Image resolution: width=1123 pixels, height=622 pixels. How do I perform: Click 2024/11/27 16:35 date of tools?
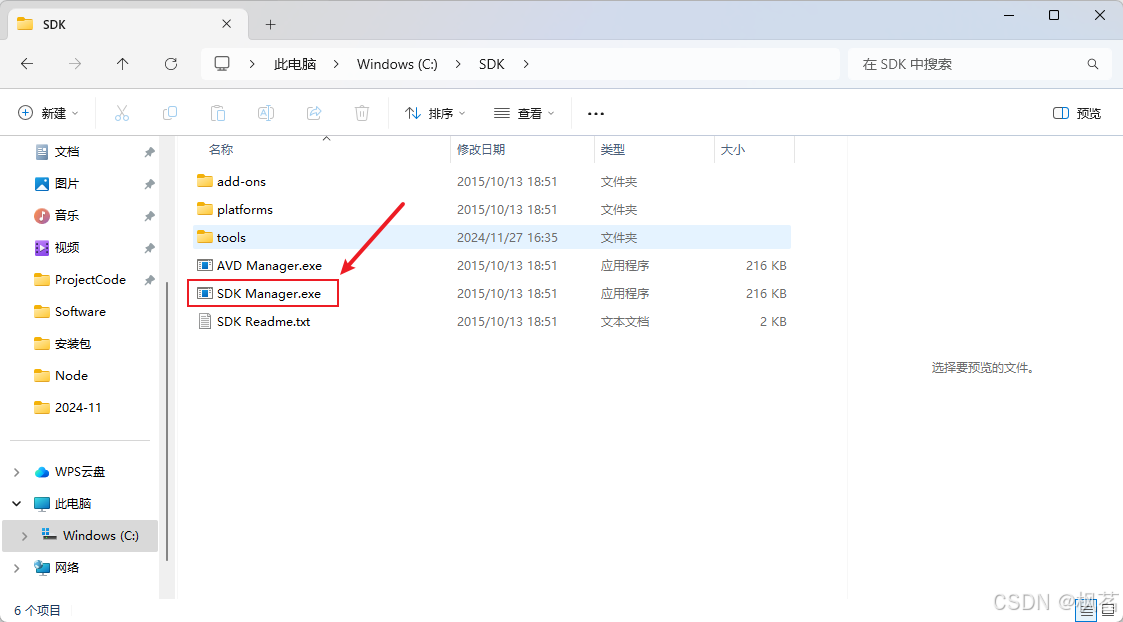pos(507,237)
